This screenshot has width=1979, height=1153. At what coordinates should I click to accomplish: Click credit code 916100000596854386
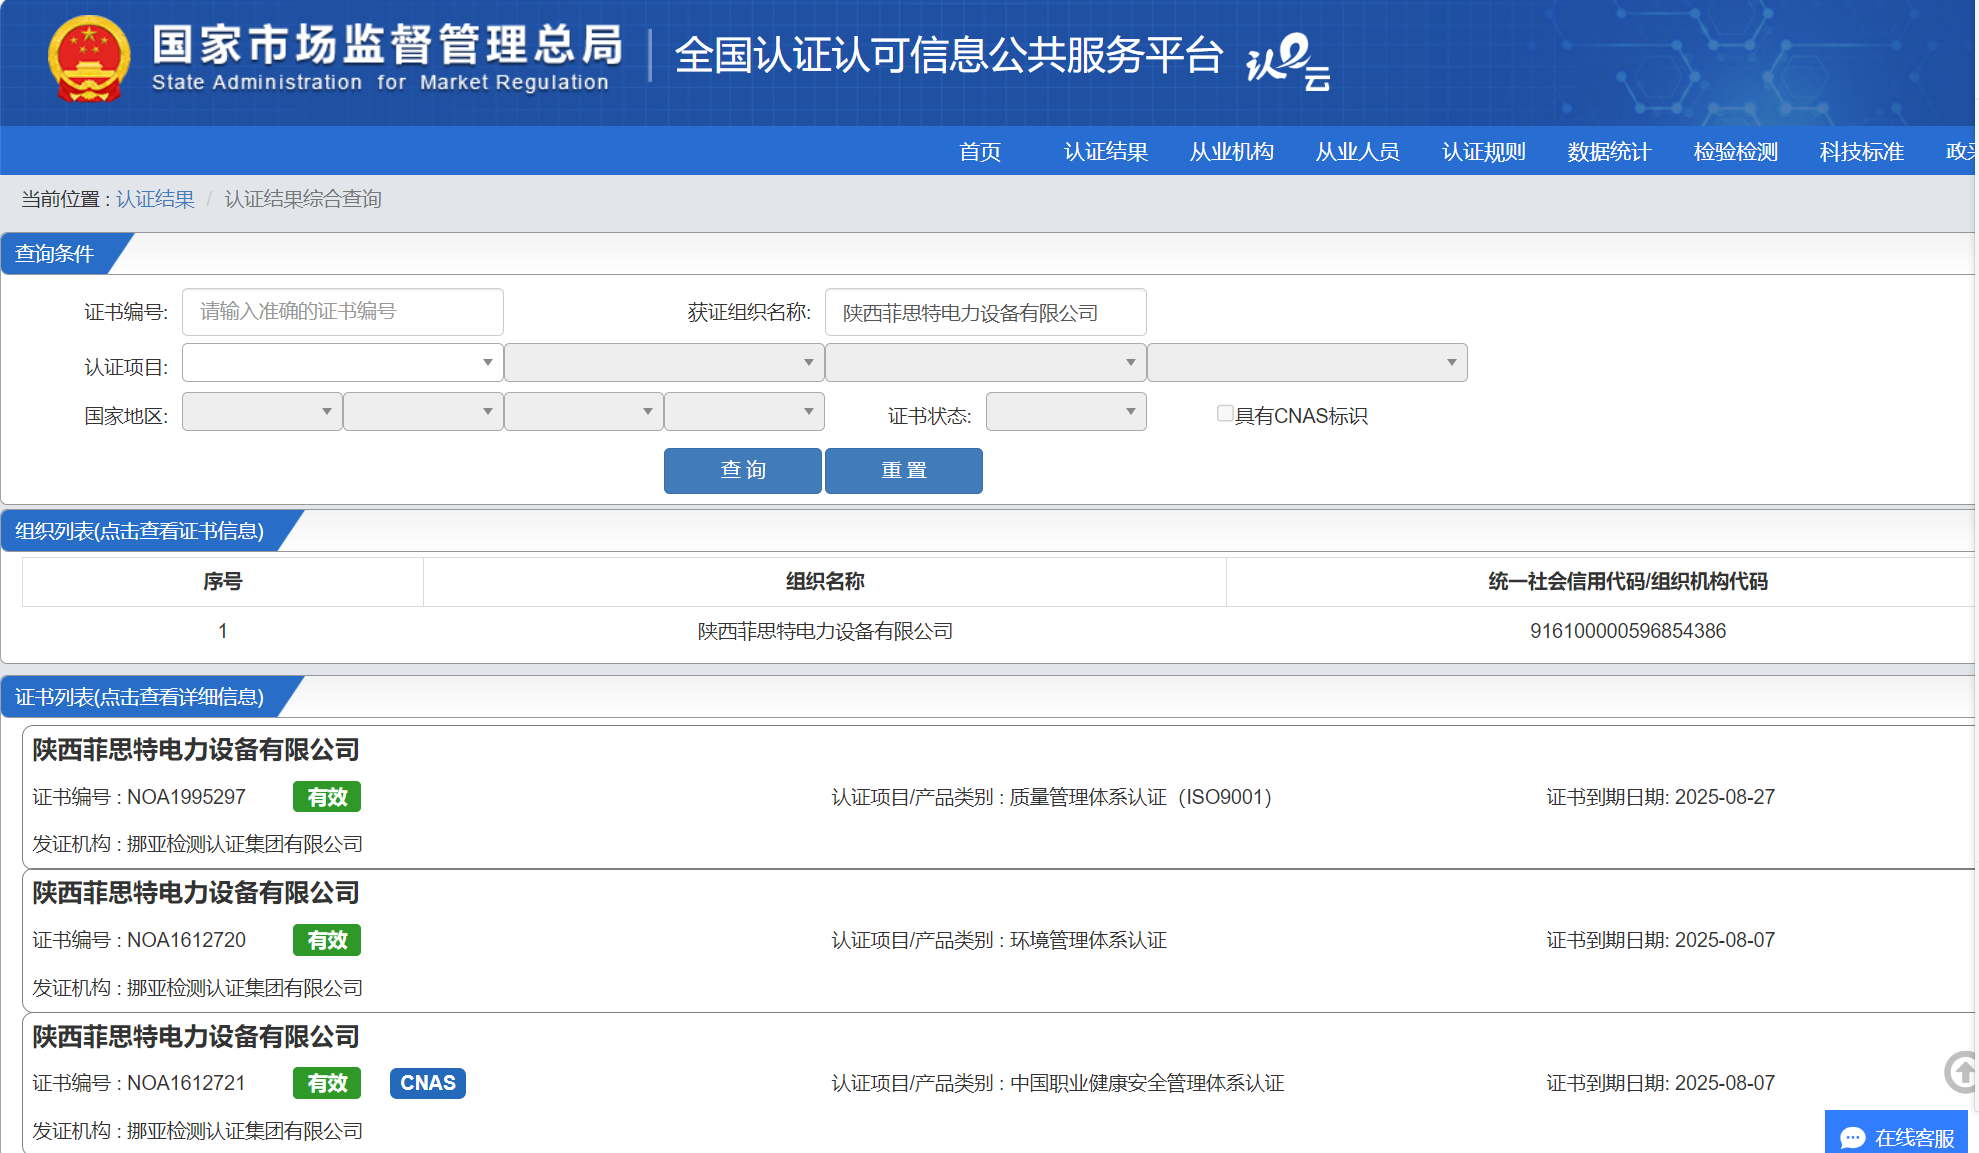pos(1628,631)
